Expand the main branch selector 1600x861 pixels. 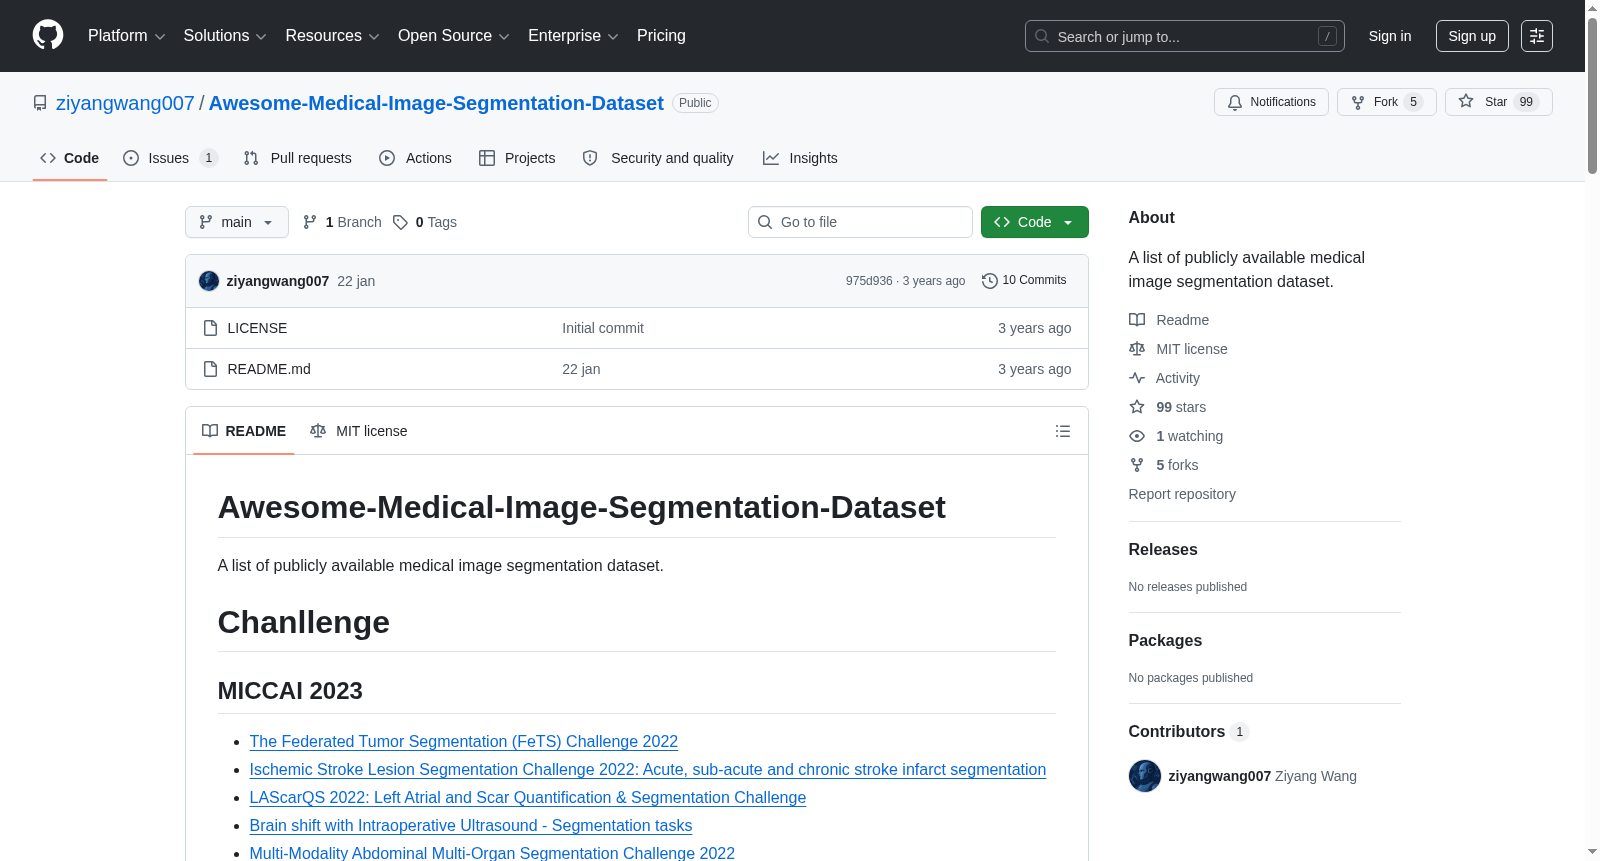tap(237, 222)
